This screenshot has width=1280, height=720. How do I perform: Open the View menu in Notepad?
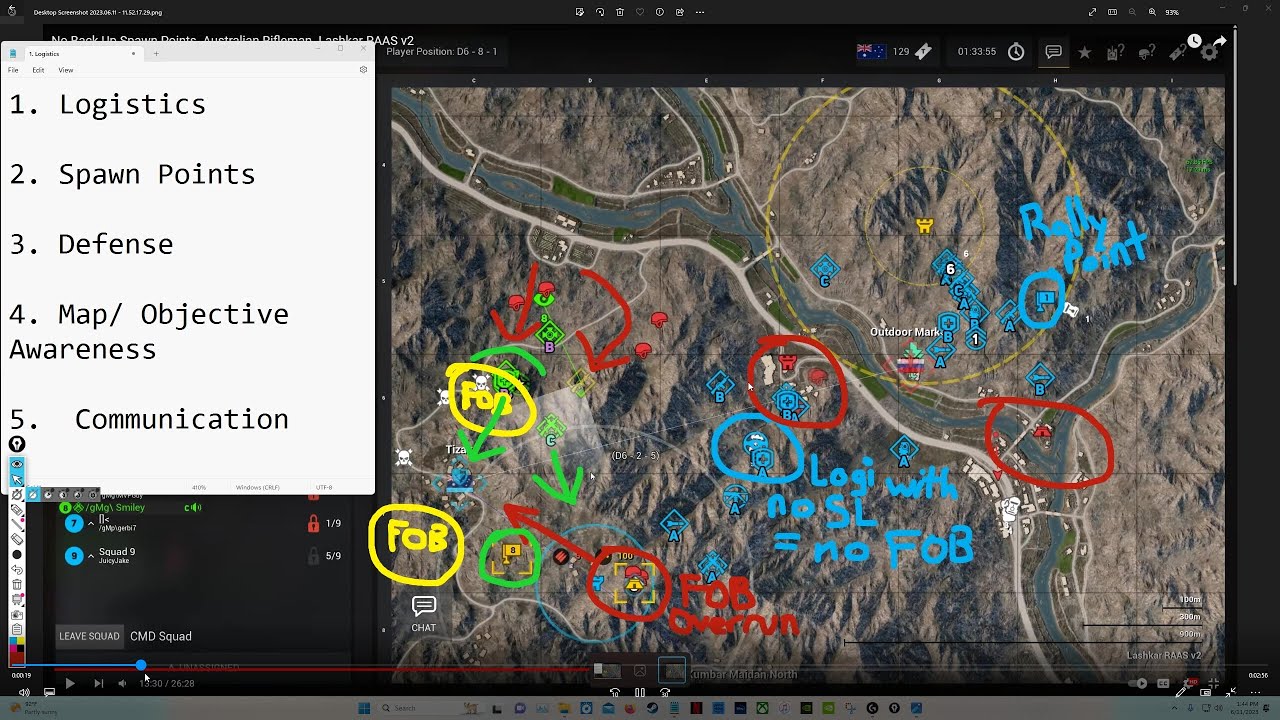coord(65,70)
